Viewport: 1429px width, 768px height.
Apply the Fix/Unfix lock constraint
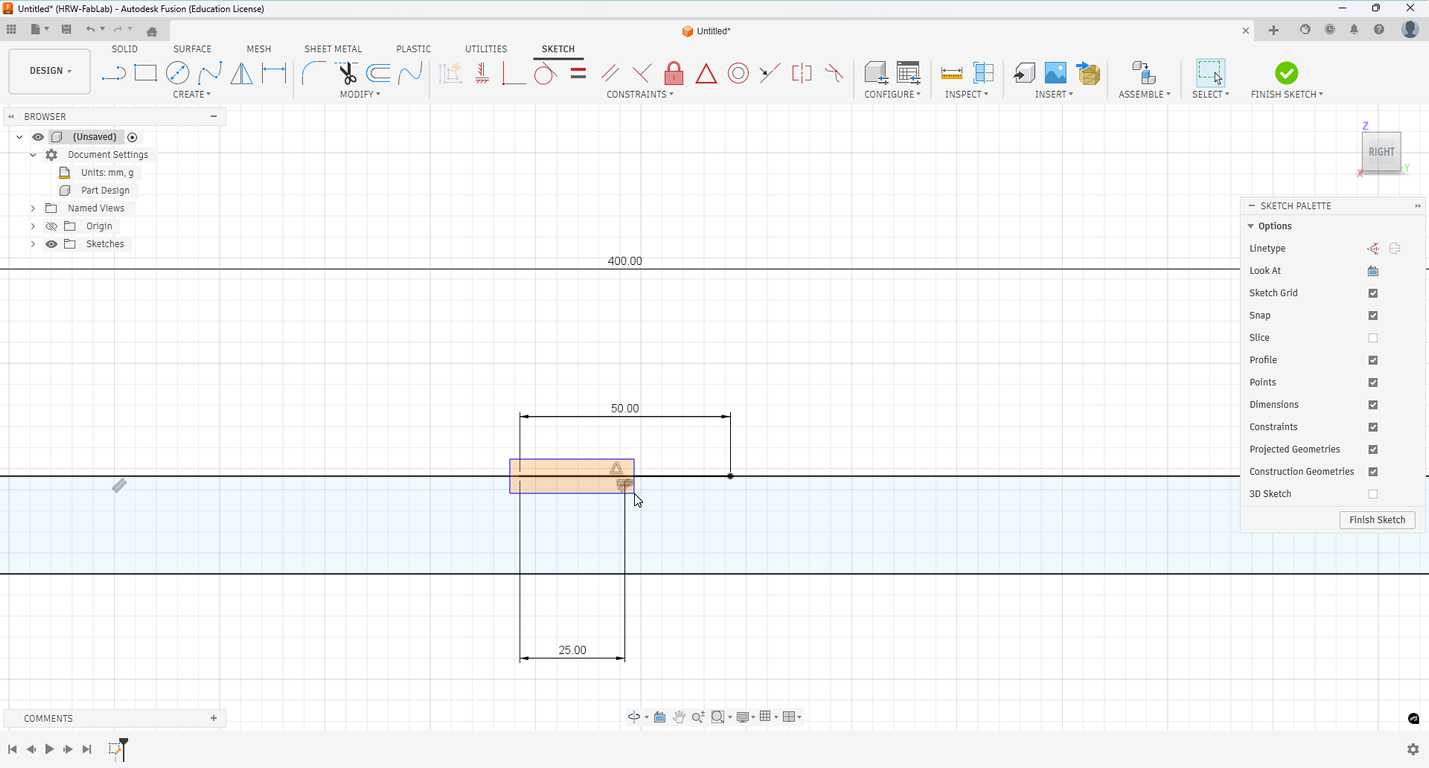click(x=674, y=73)
